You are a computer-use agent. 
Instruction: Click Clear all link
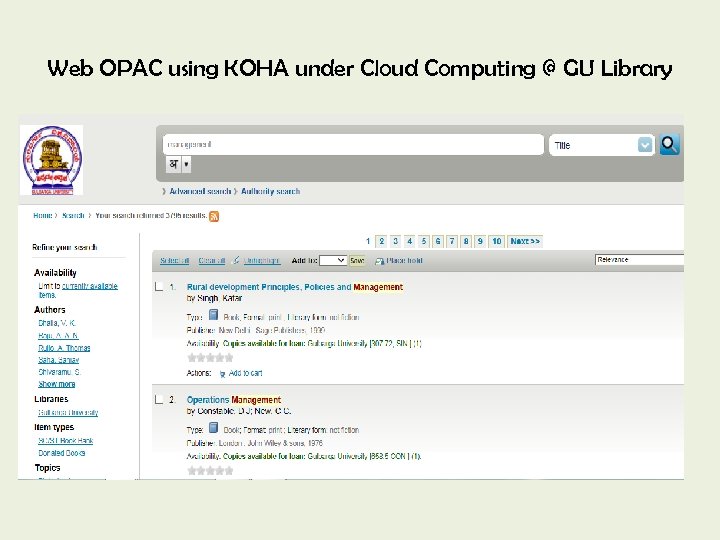212,260
